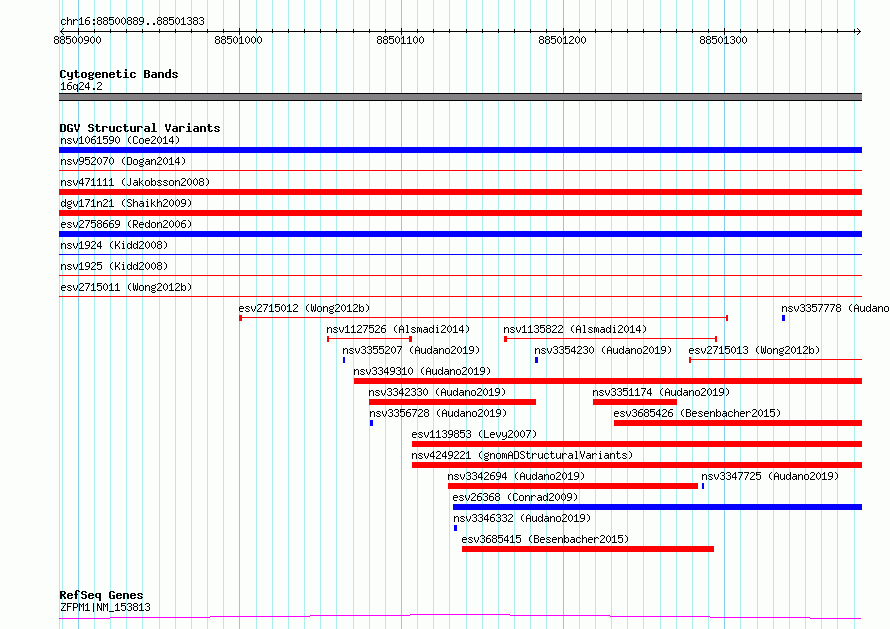Image resolution: width=890 pixels, height=629 pixels.
Task: Open nsv4249221 (gnomADStructuralVariants) label
Action: pyautogui.click(x=522, y=455)
